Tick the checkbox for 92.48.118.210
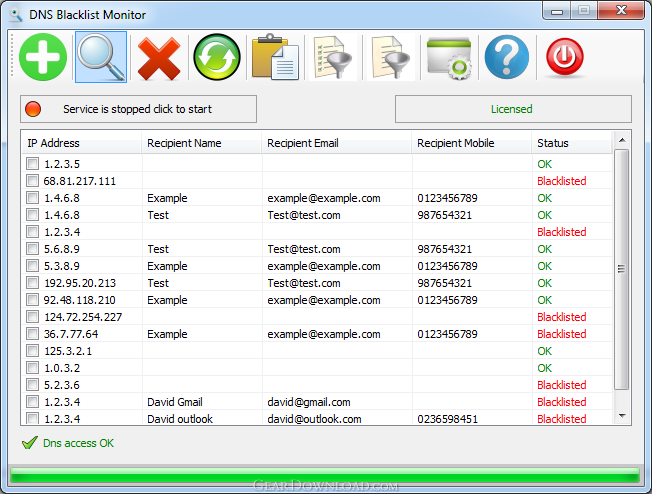 pos(32,300)
